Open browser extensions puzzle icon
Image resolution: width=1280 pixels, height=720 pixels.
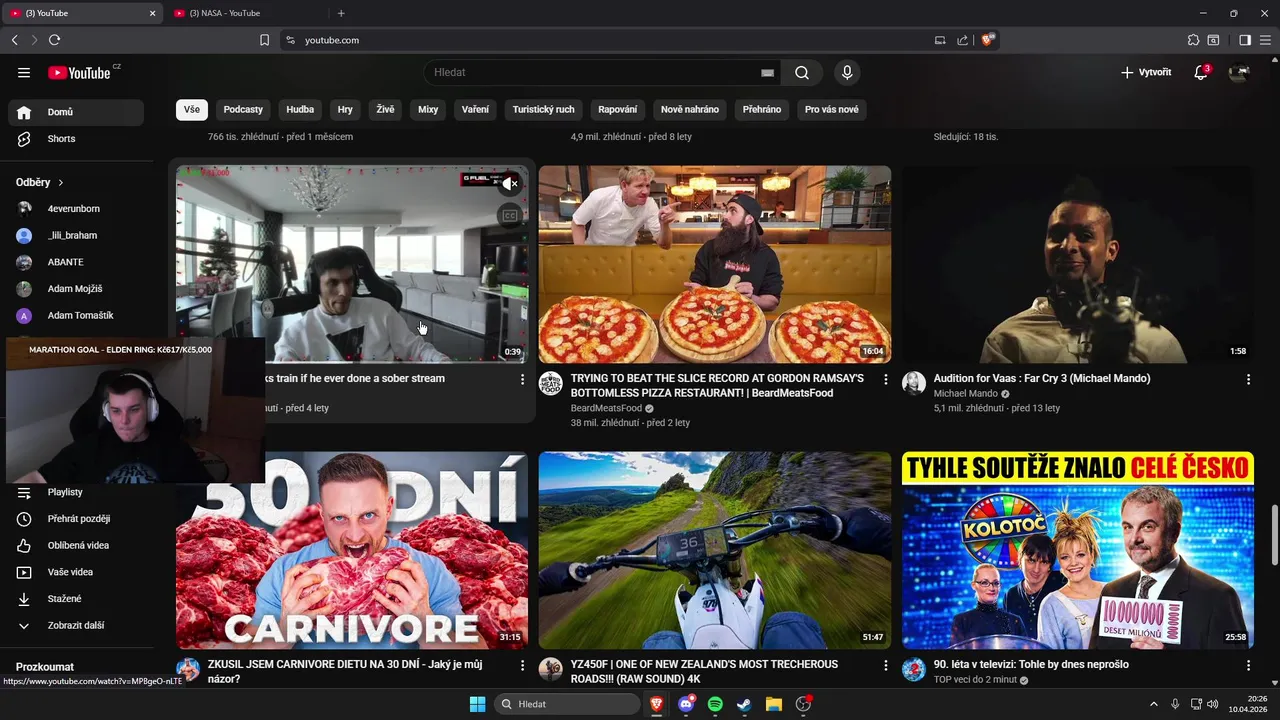pyautogui.click(x=1193, y=40)
